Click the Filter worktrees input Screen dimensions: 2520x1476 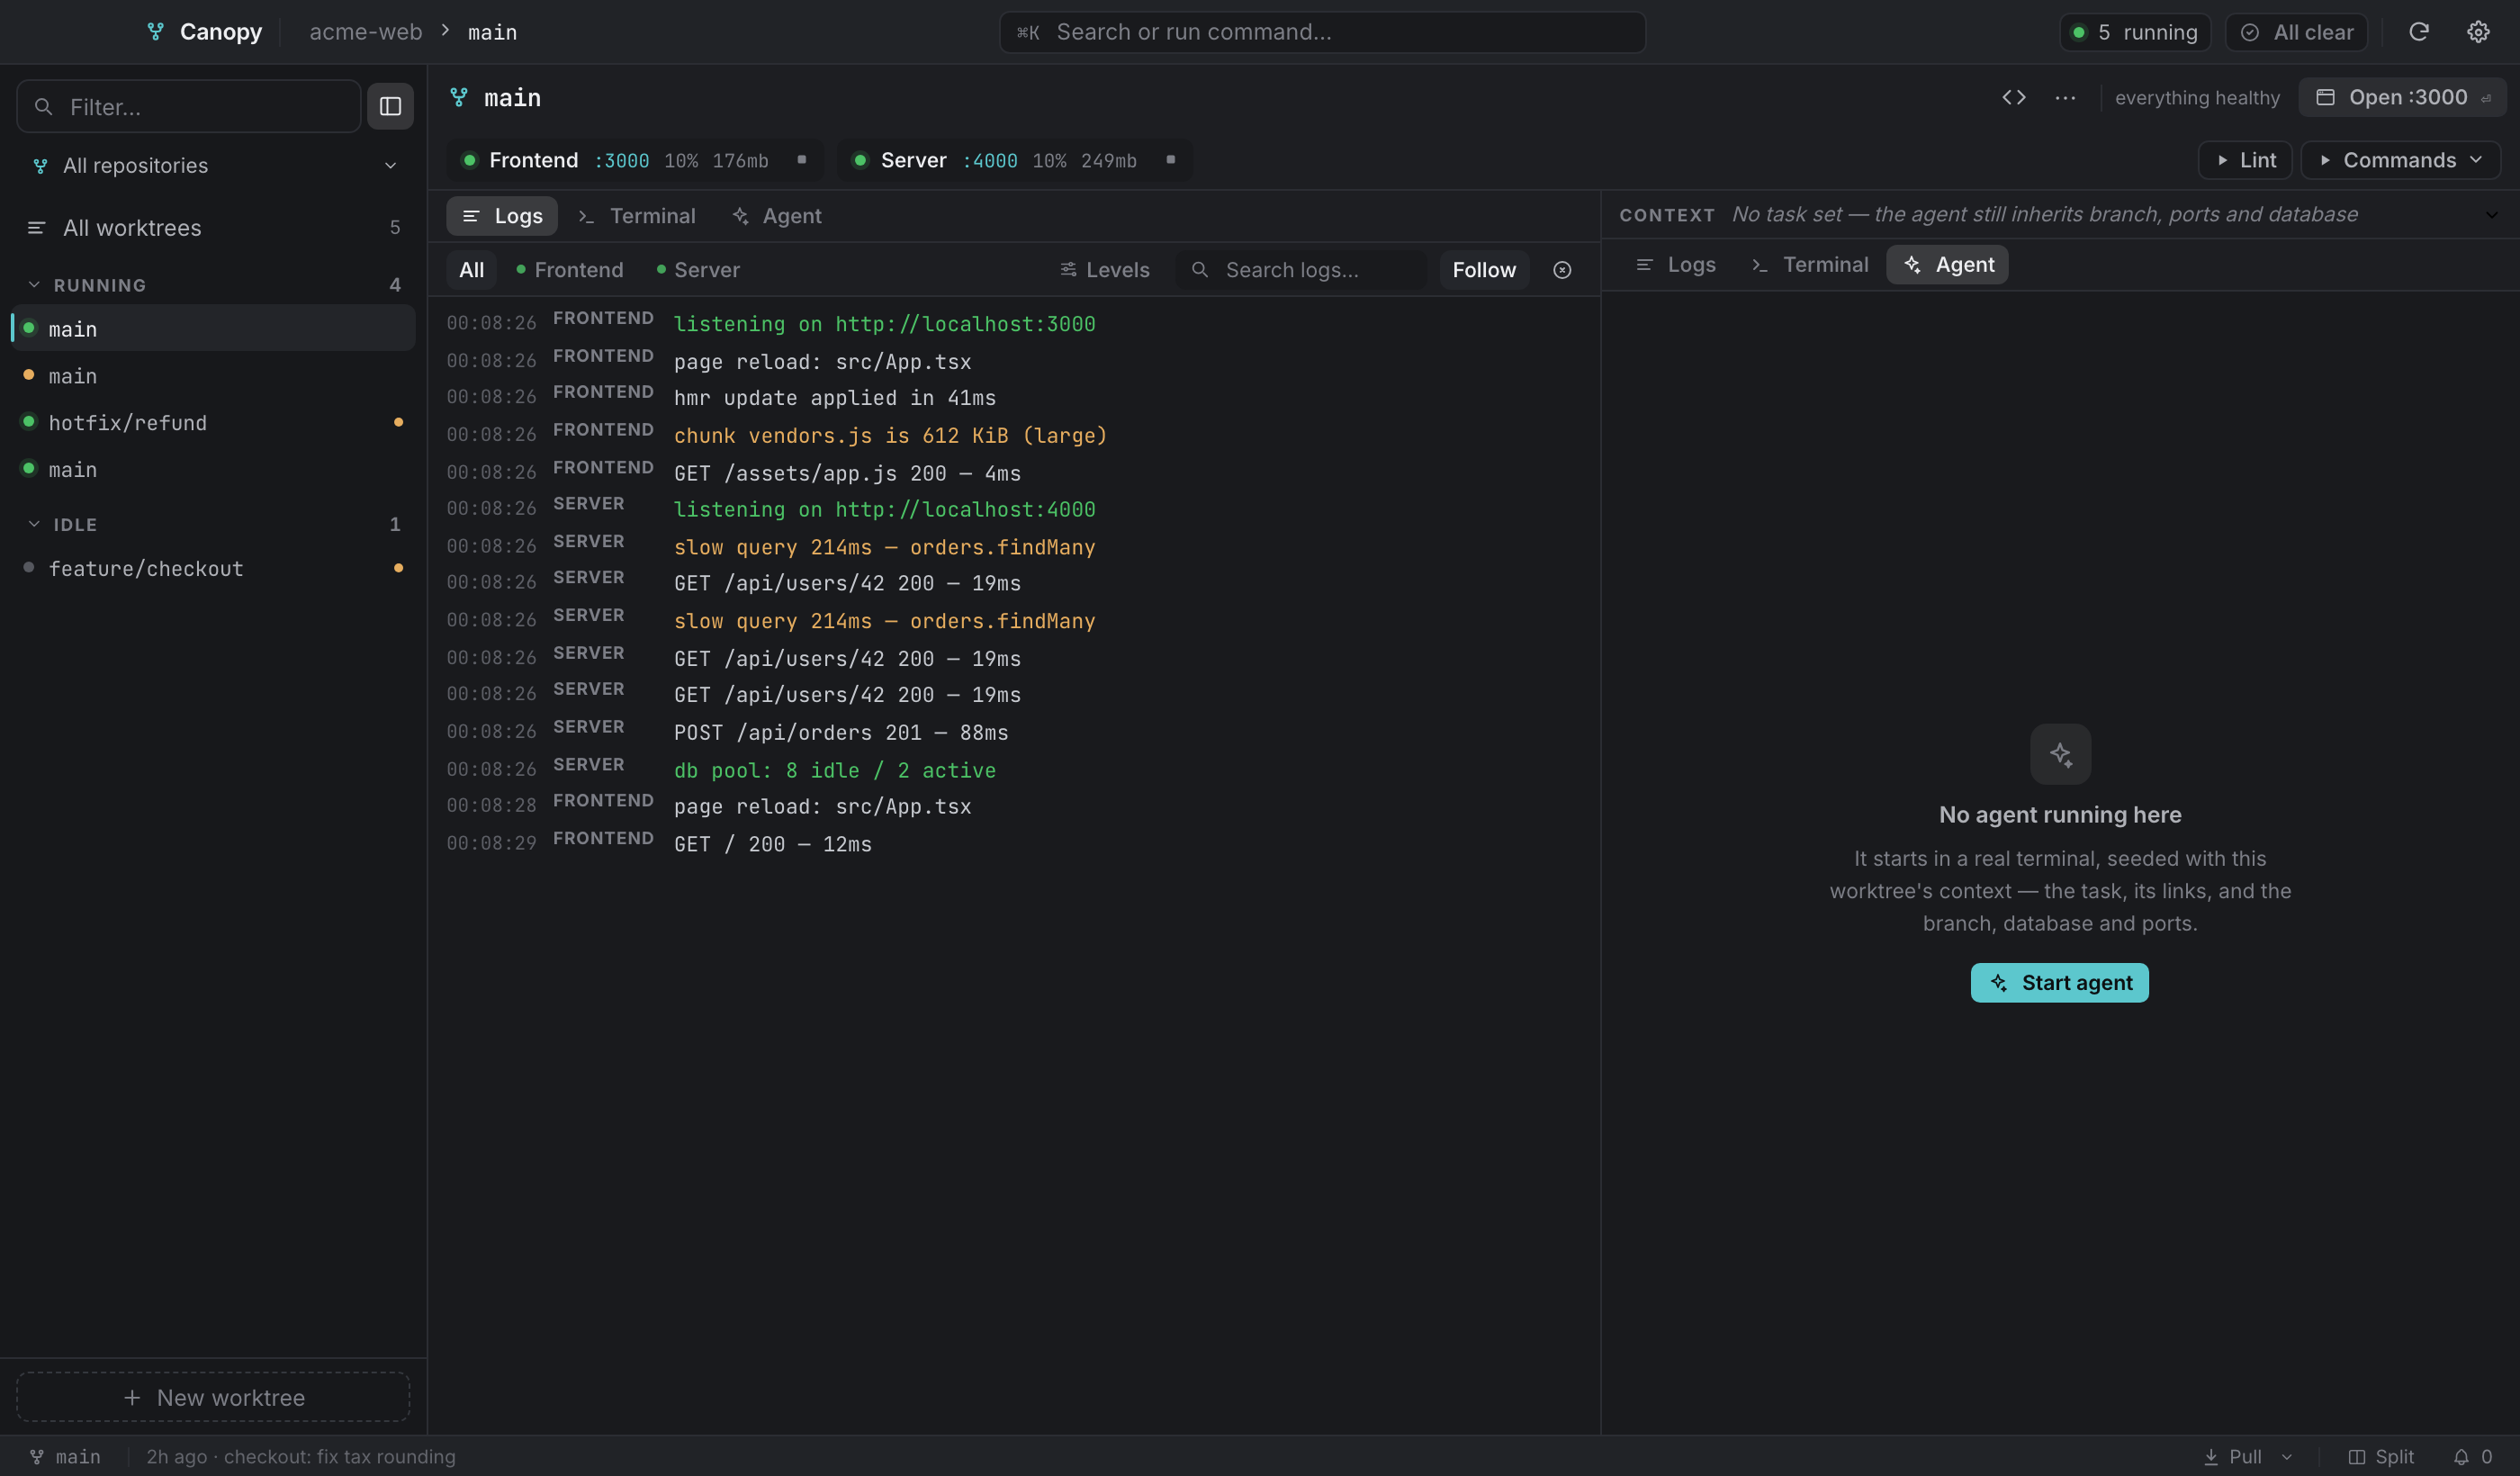click(189, 106)
